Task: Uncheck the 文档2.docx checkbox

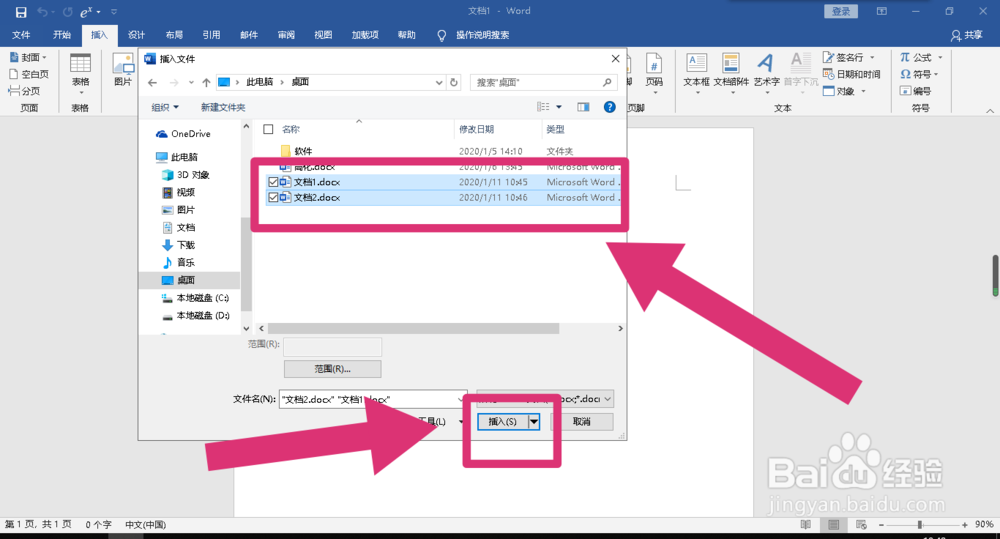Action: tap(273, 198)
